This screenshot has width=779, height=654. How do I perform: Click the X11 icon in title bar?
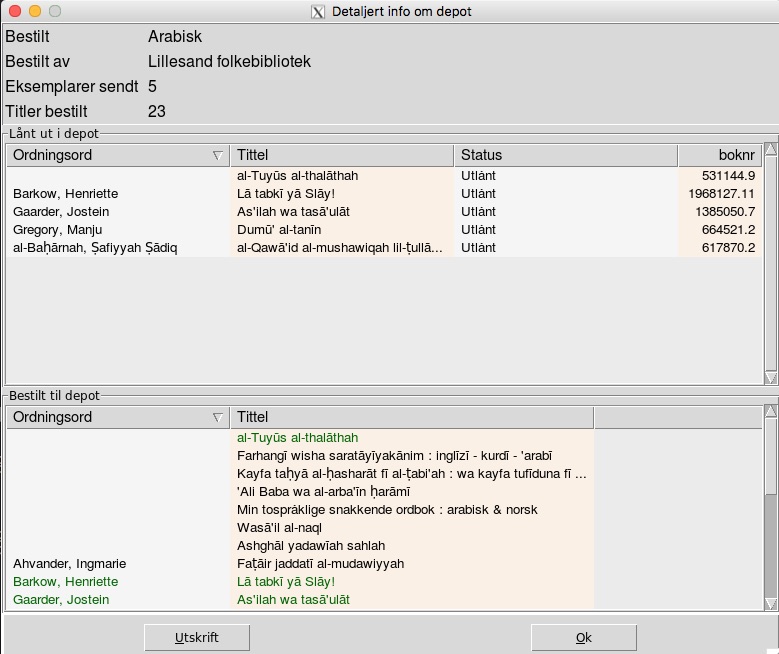tap(318, 12)
